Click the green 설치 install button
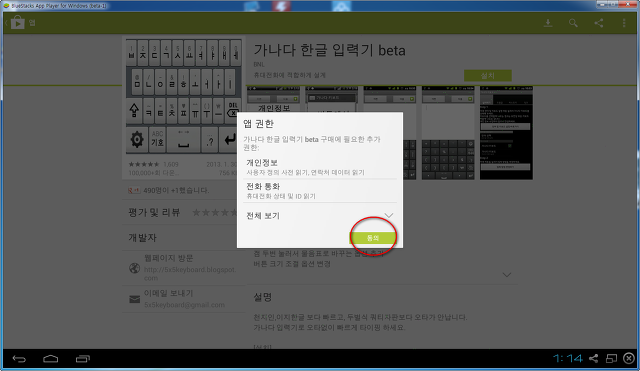Screen dimensions: 640x371 pos(487,76)
